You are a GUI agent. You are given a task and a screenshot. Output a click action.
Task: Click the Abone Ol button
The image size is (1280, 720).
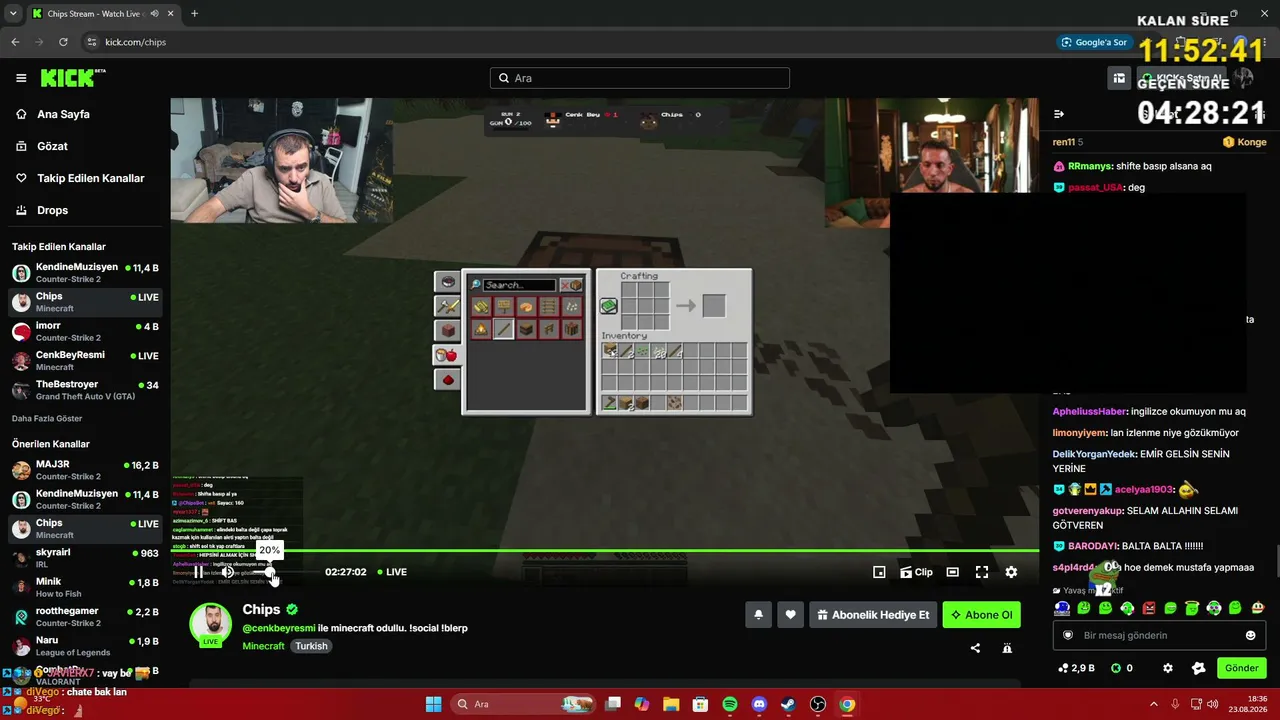click(x=981, y=615)
